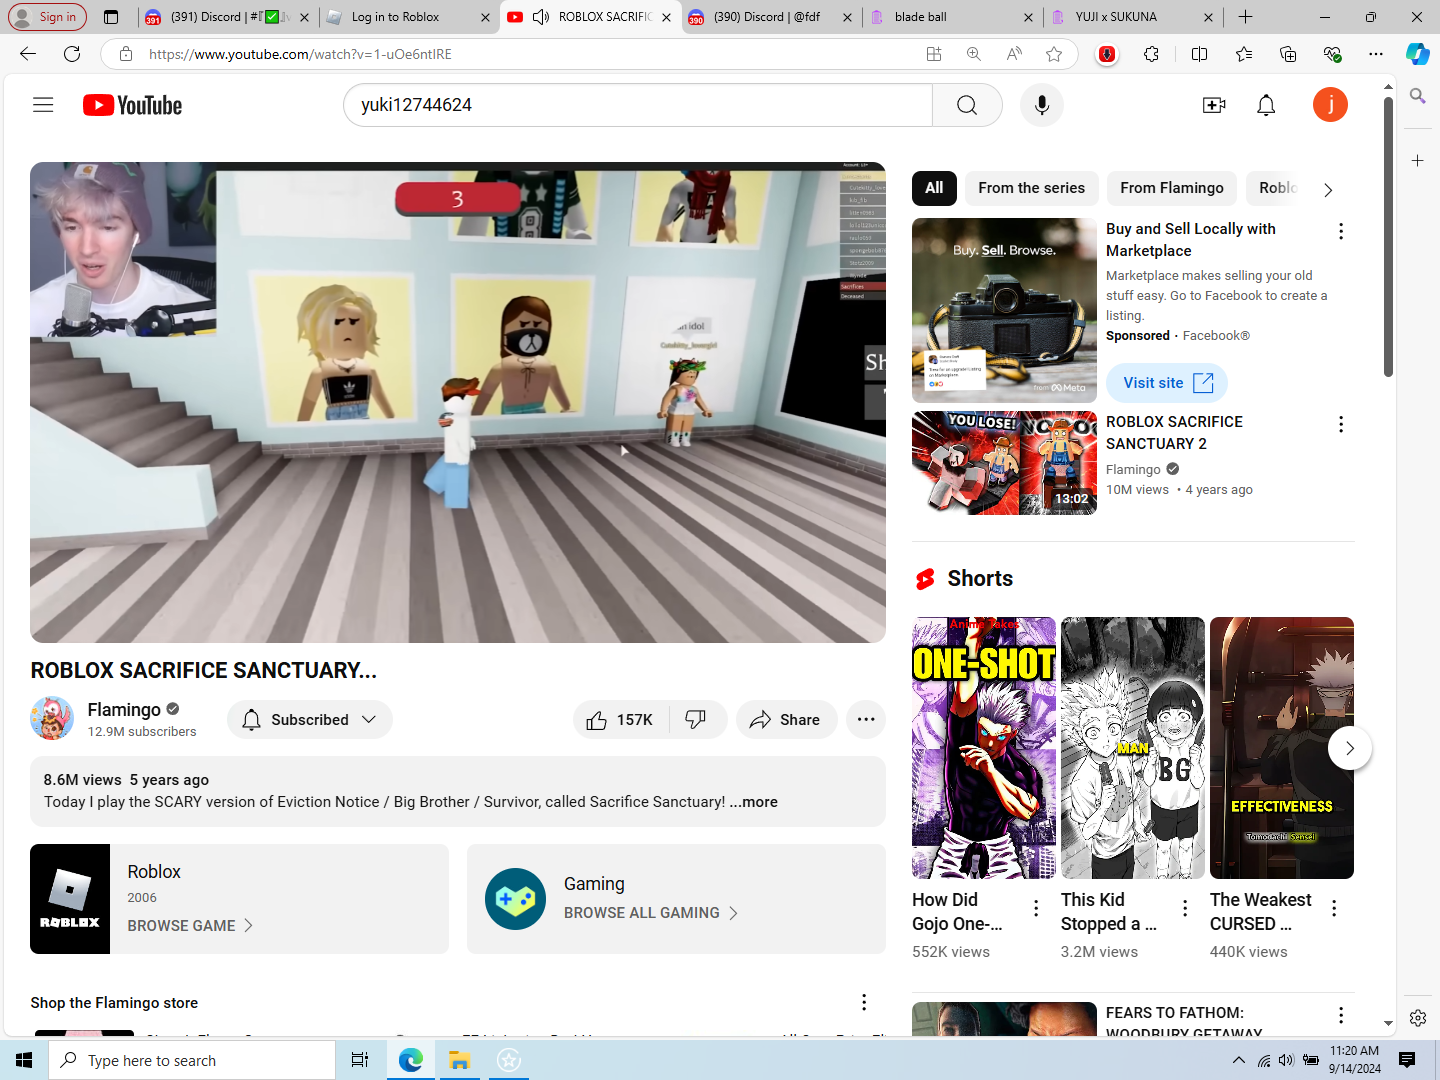Open options menu for Marketplace ad
The image size is (1440, 1080).
[x=1341, y=231]
